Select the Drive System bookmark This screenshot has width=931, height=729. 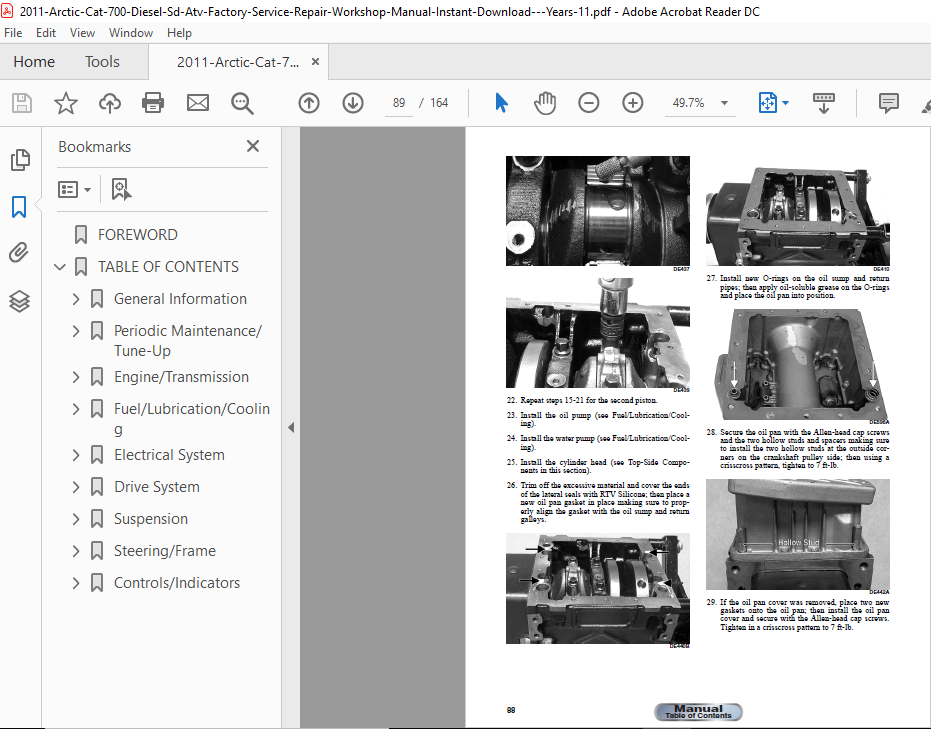[157, 487]
